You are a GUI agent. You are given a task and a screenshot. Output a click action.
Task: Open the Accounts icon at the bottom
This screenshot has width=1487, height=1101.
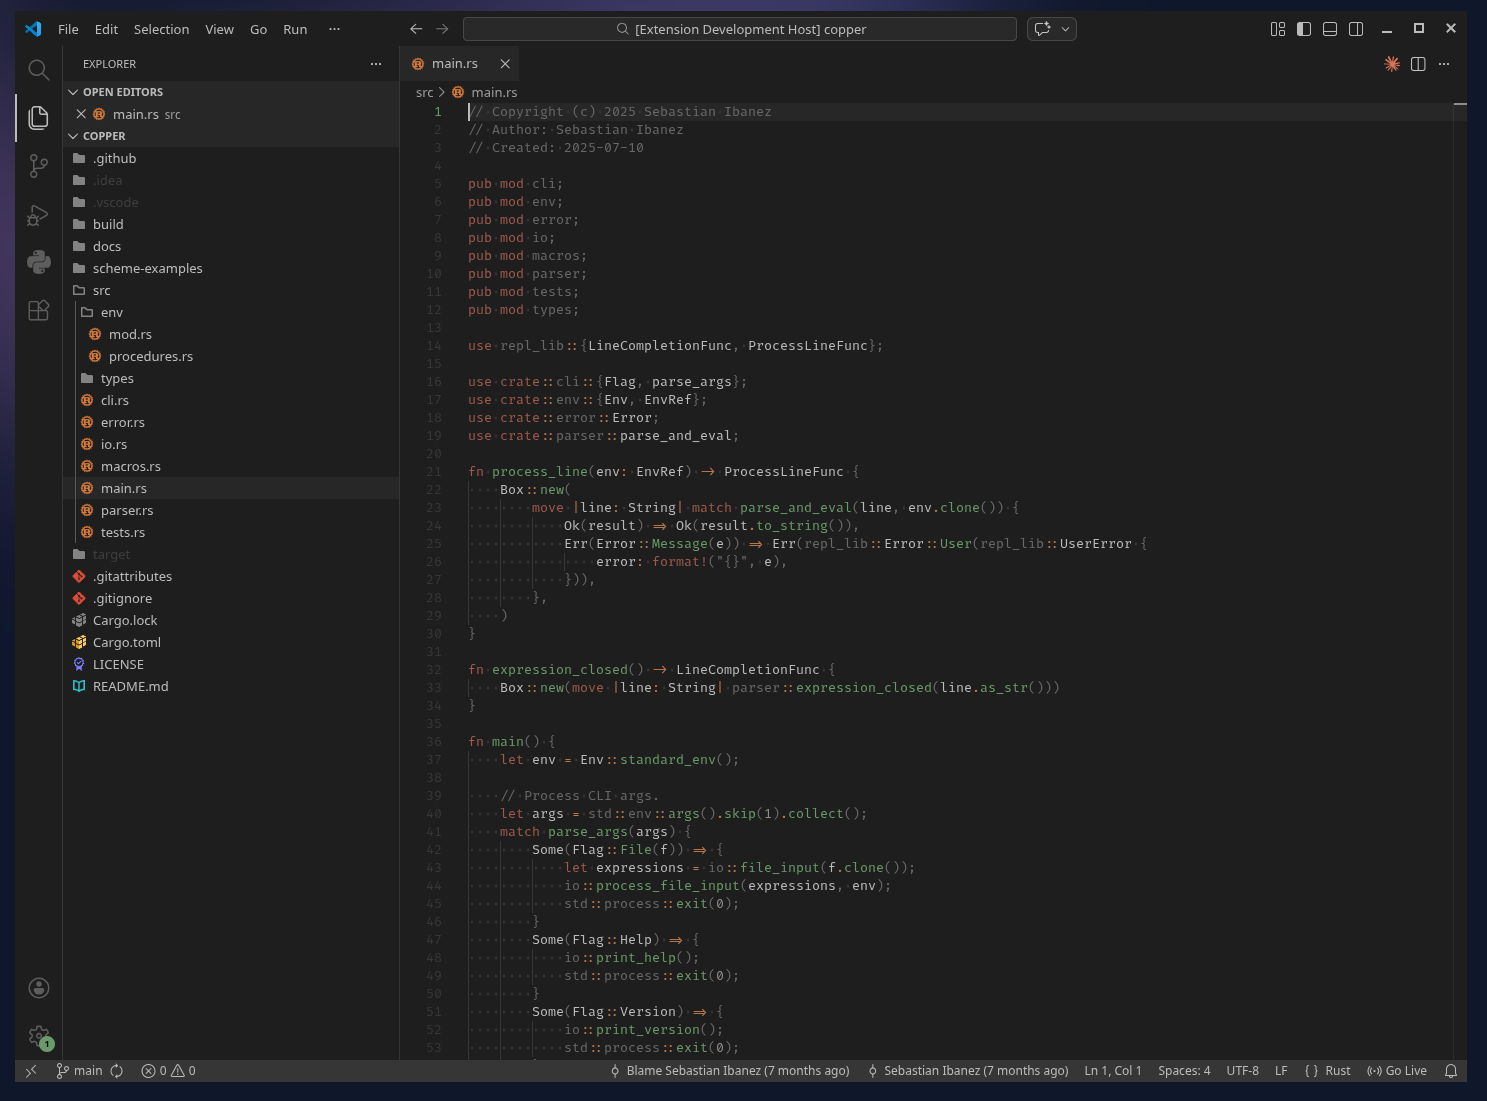pos(38,987)
